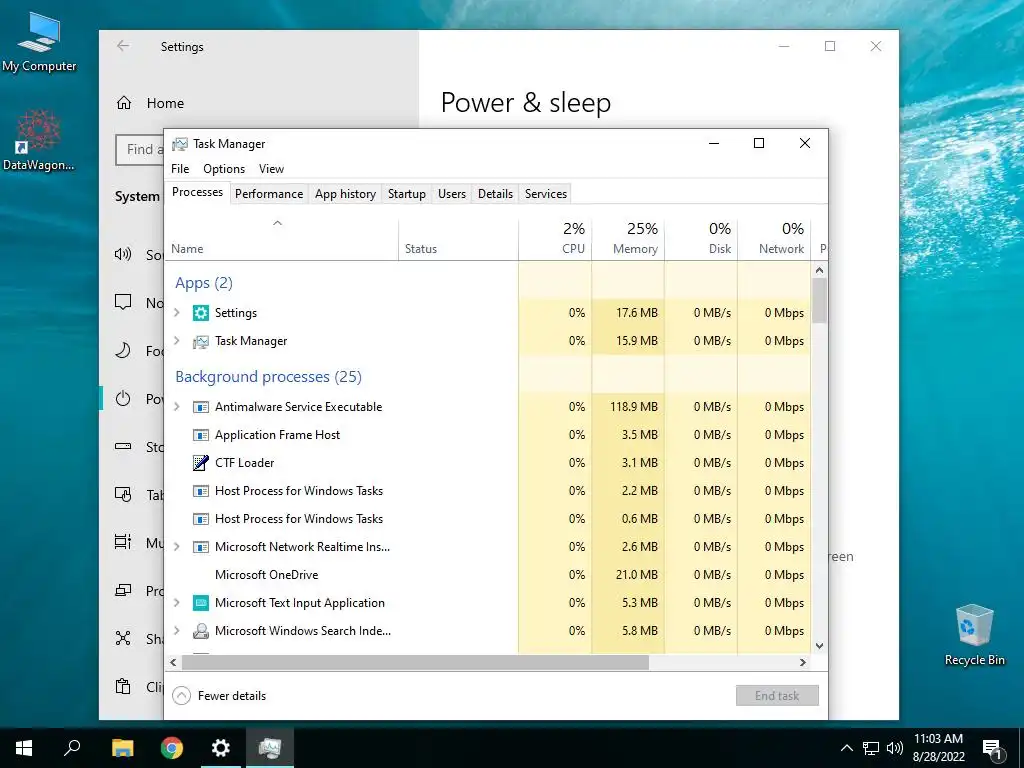Click the End task button
This screenshot has height=768, width=1024.
[x=777, y=696]
